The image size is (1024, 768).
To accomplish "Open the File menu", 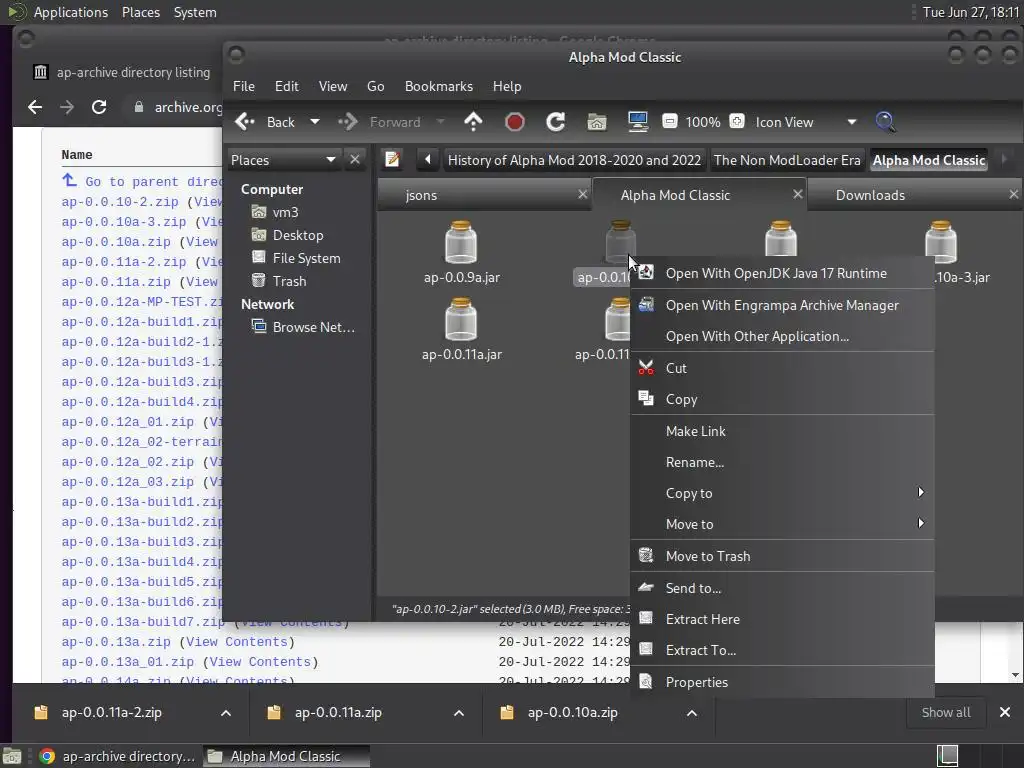I will pos(244,86).
